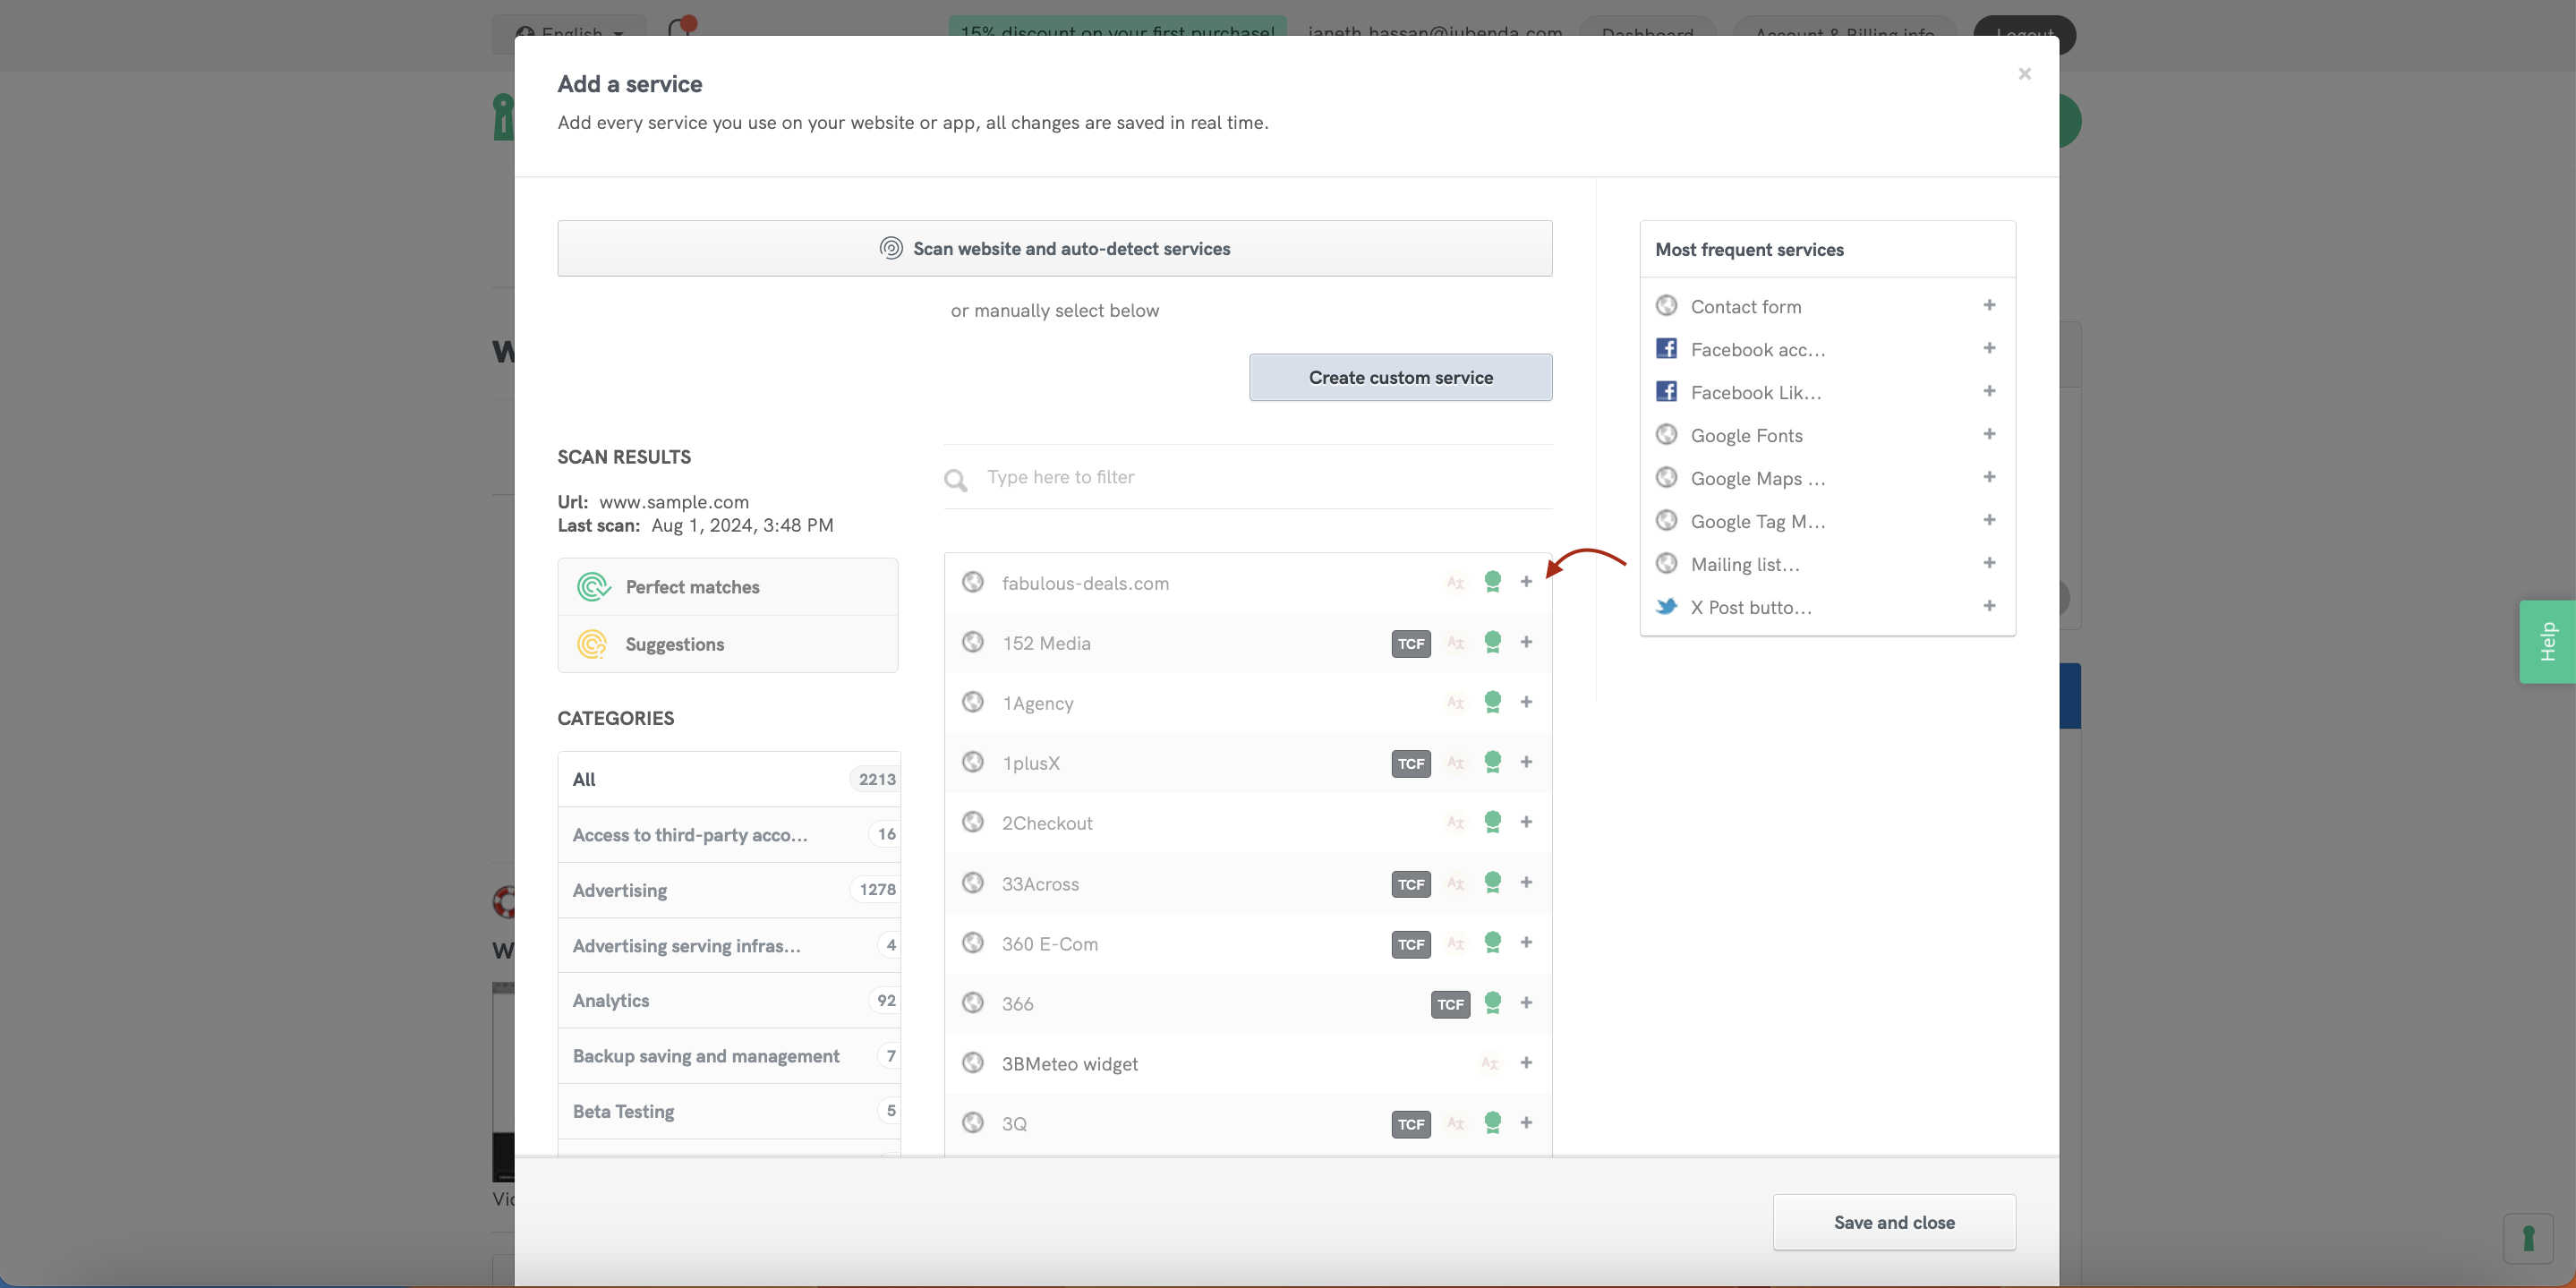Image resolution: width=2576 pixels, height=1288 pixels.
Task: Click the Facebook icon beside Facebook Like row
Action: [x=1666, y=391]
